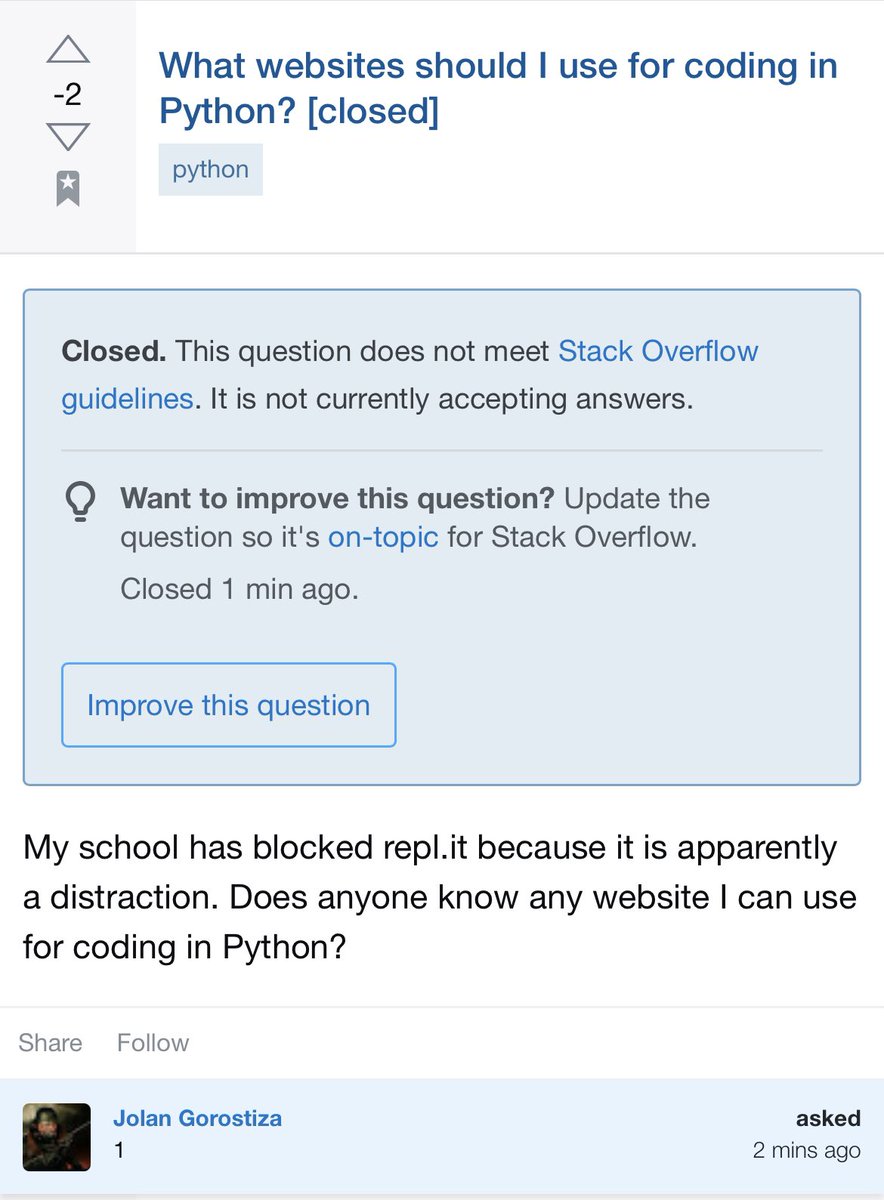Click the bold "Closed." notice text
This screenshot has height=1200, width=884.
tap(113, 351)
